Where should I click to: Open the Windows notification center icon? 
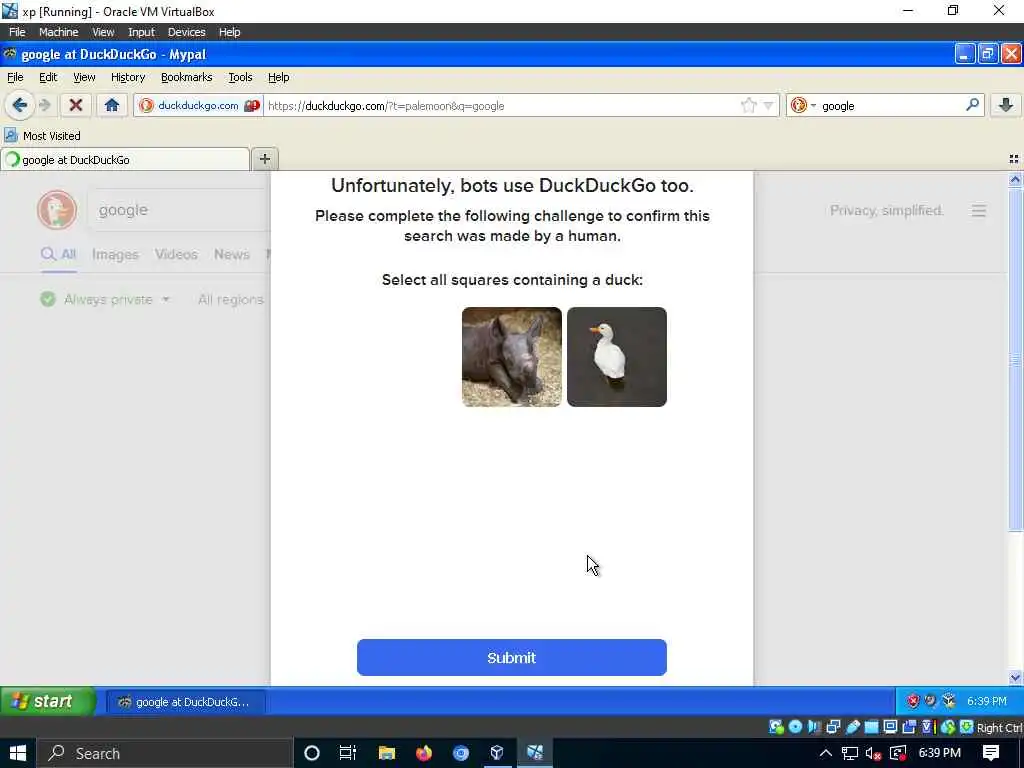(x=991, y=753)
